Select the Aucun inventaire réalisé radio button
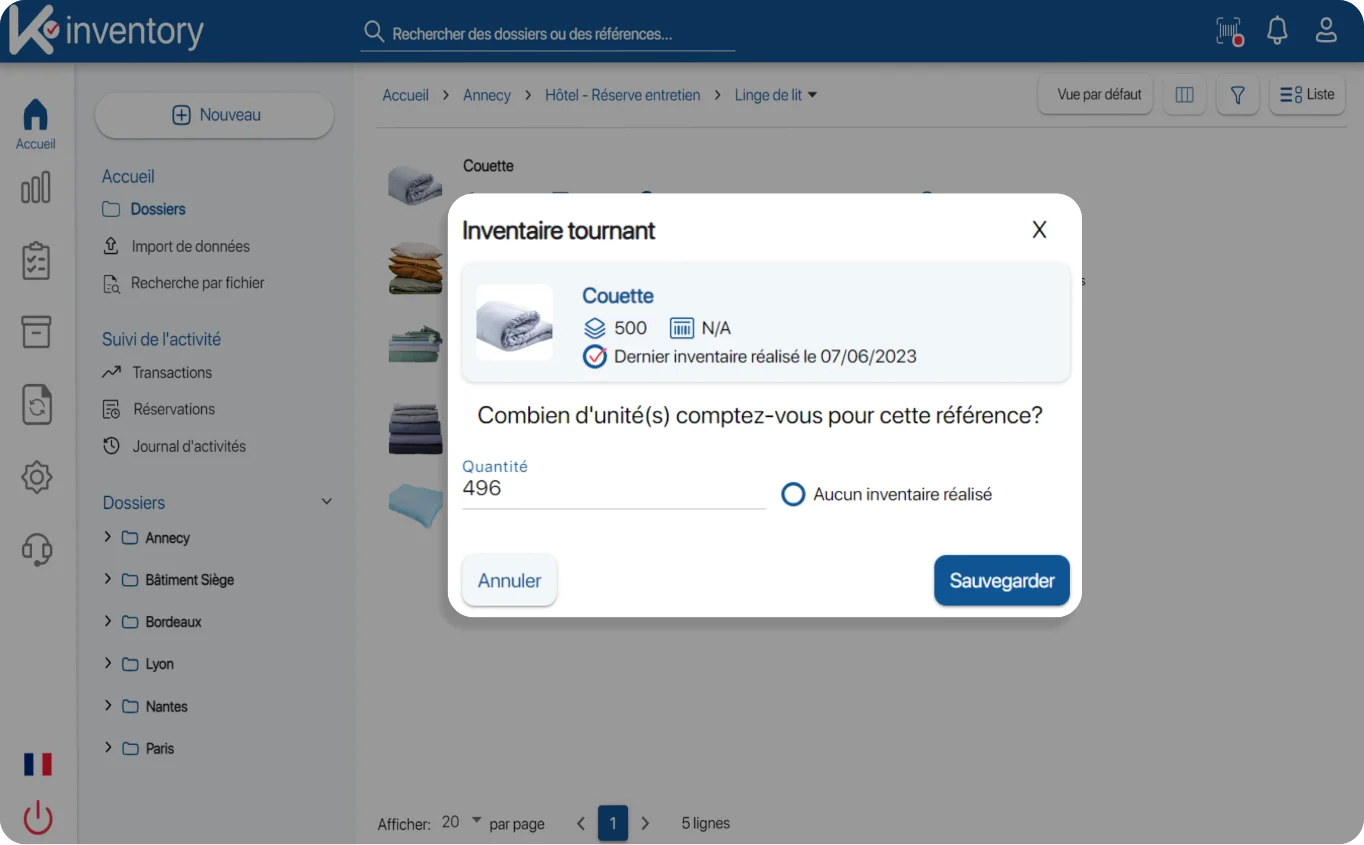 click(x=793, y=494)
